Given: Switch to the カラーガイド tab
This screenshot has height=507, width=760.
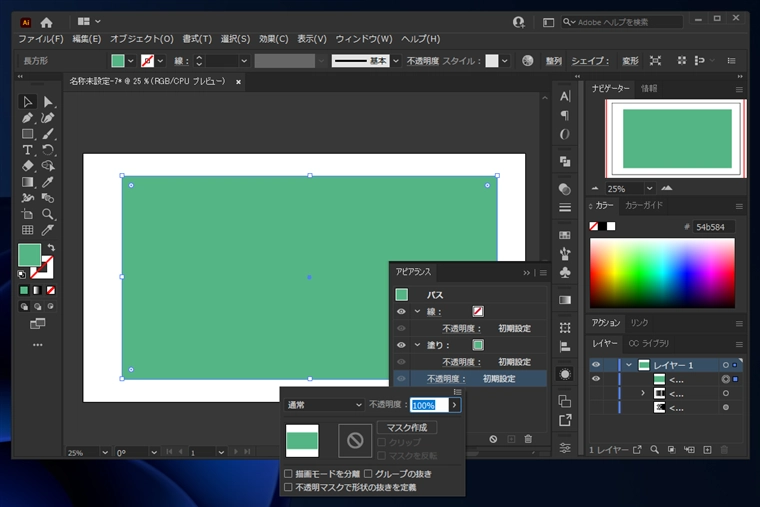Looking at the screenshot, I should pyautogui.click(x=644, y=206).
